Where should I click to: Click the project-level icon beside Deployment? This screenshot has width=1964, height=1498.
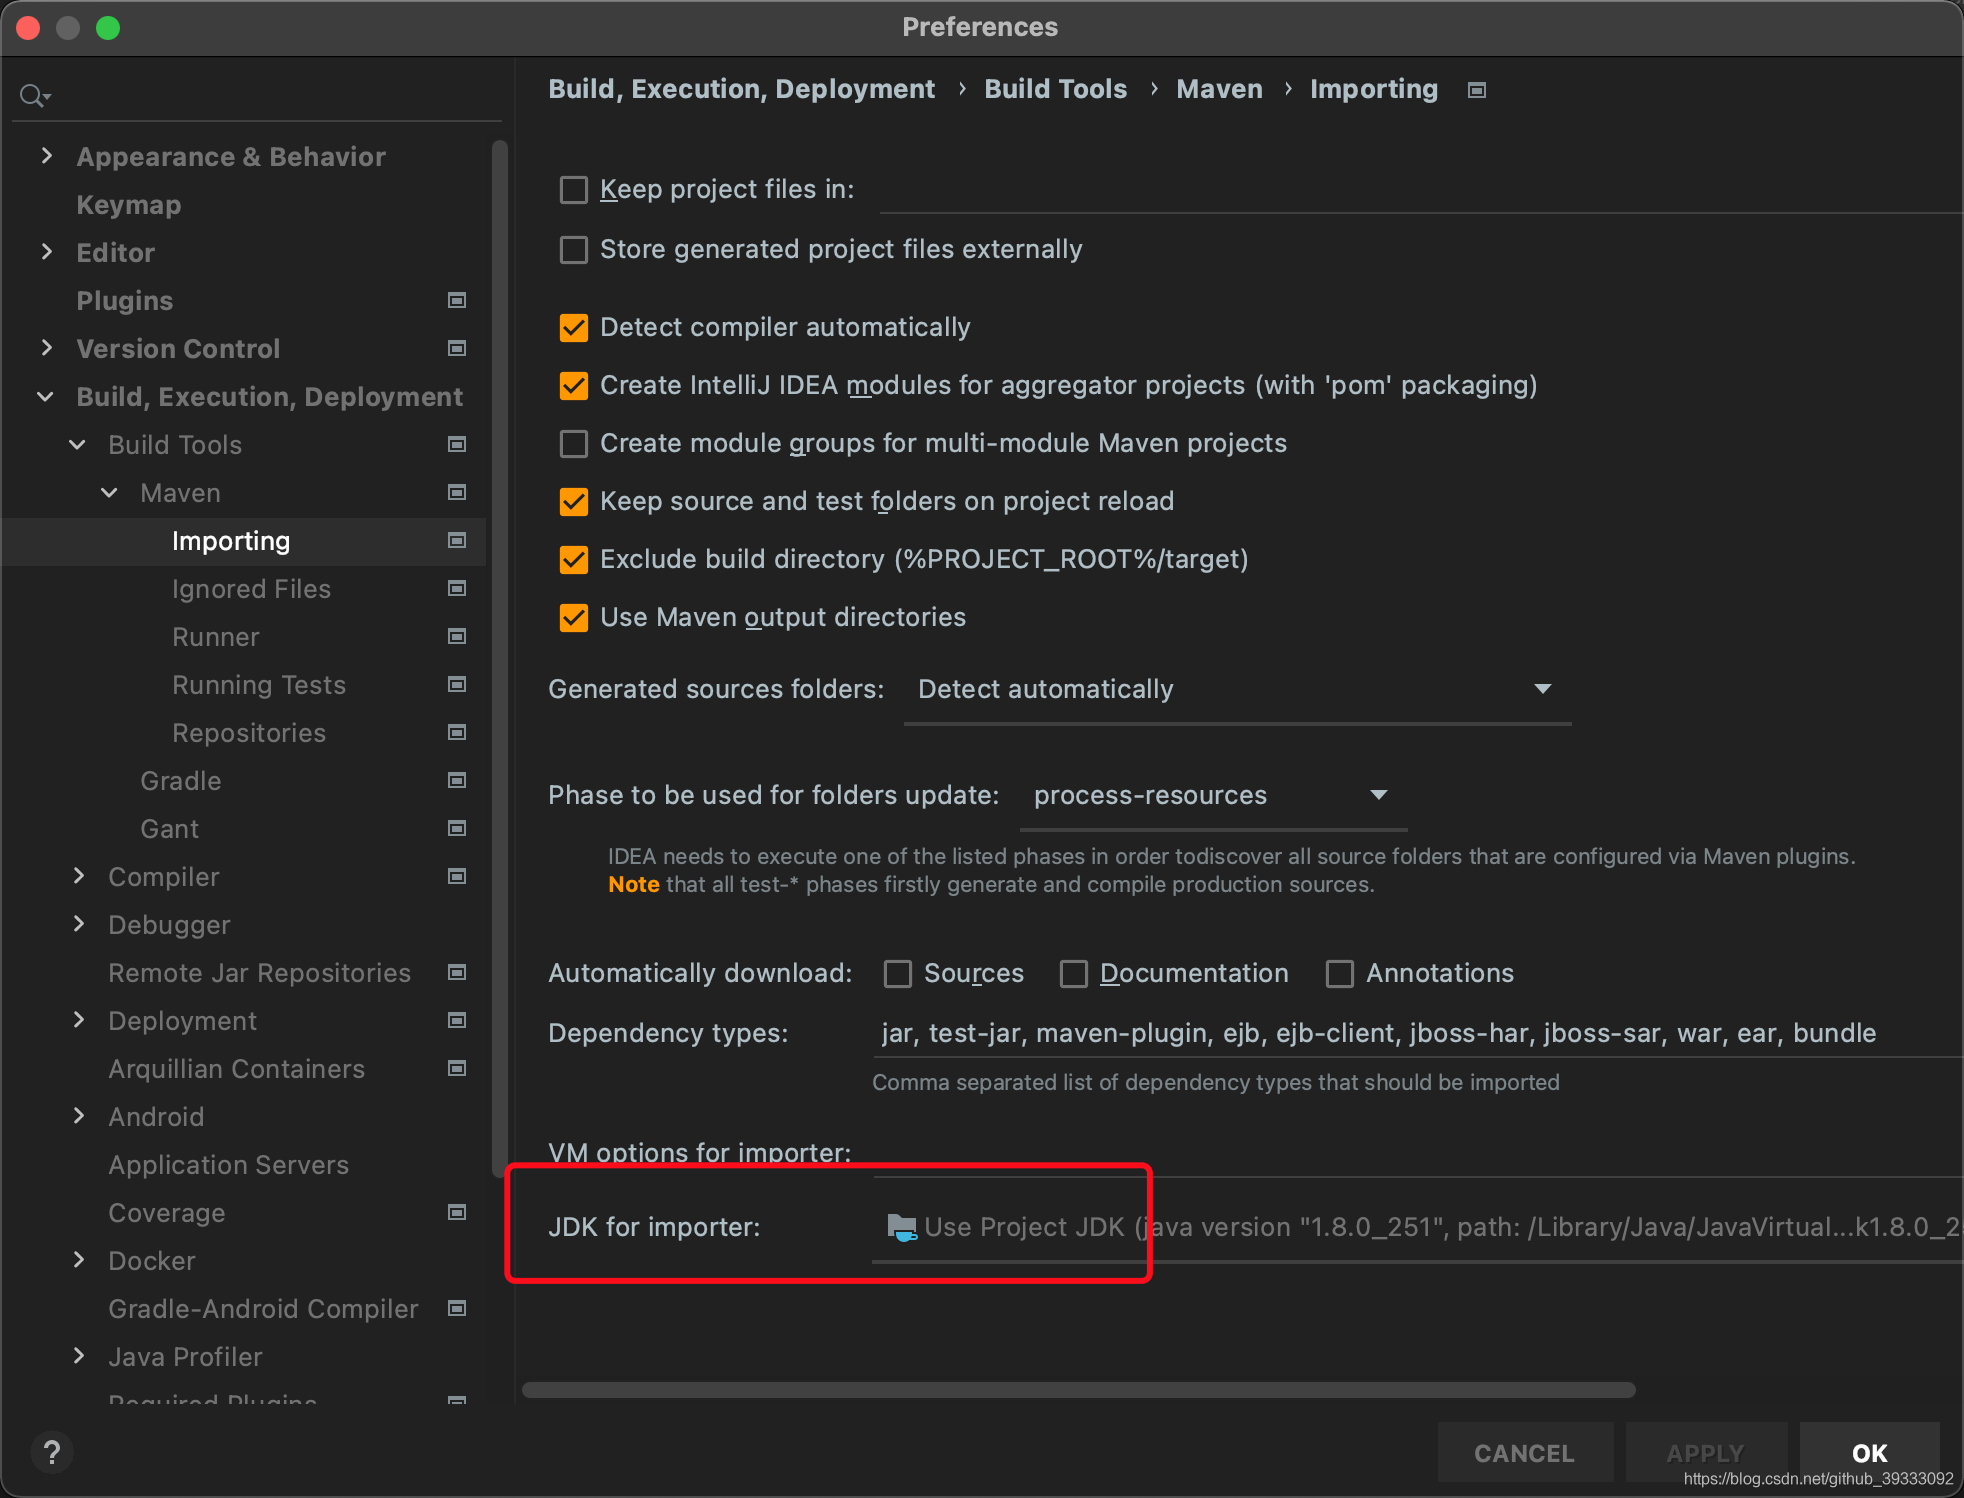pyautogui.click(x=457, y=1020)
